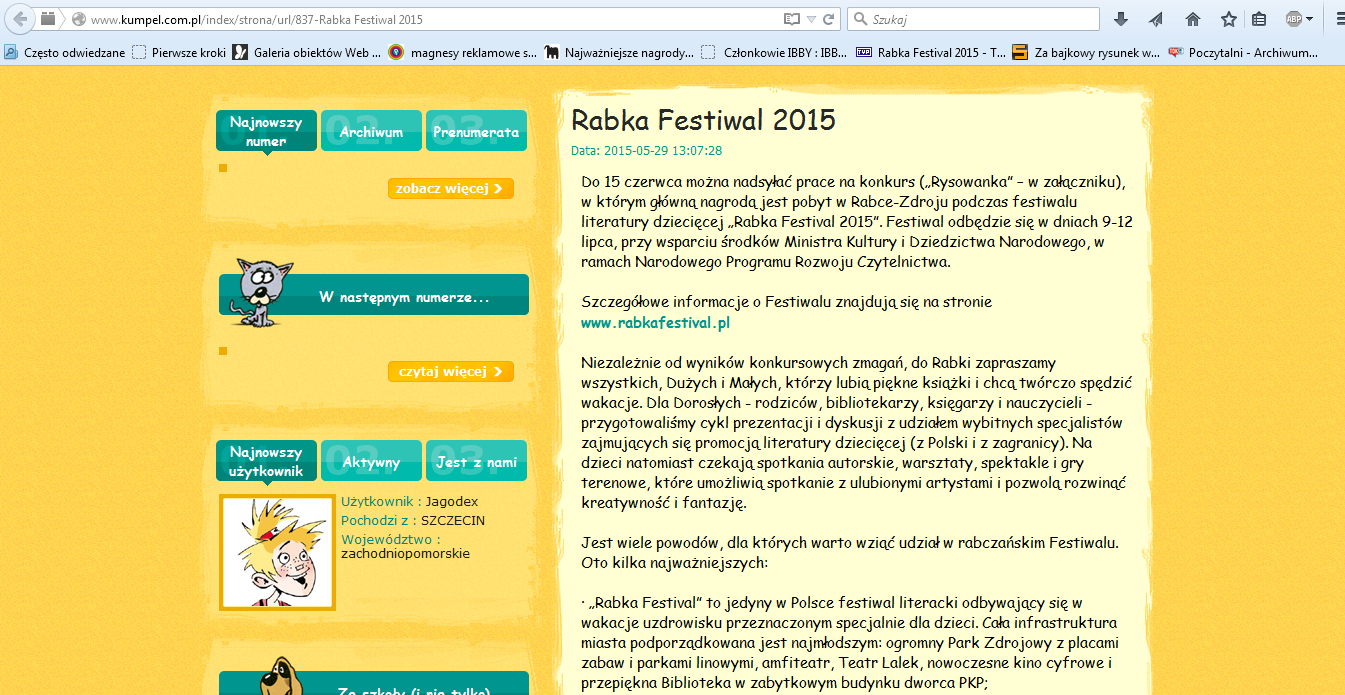
Task: Go to the browser home page icon
Action: 1193,19
